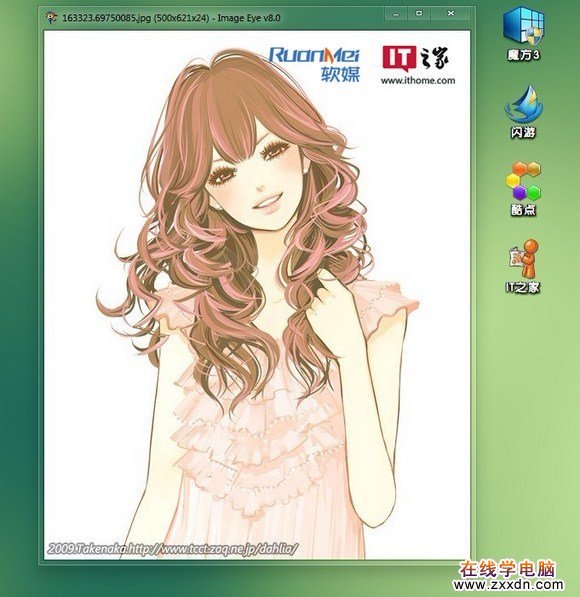Click the red IT logo in the image
This screenshot has height=597, width=580.
(x=398, y=57)
